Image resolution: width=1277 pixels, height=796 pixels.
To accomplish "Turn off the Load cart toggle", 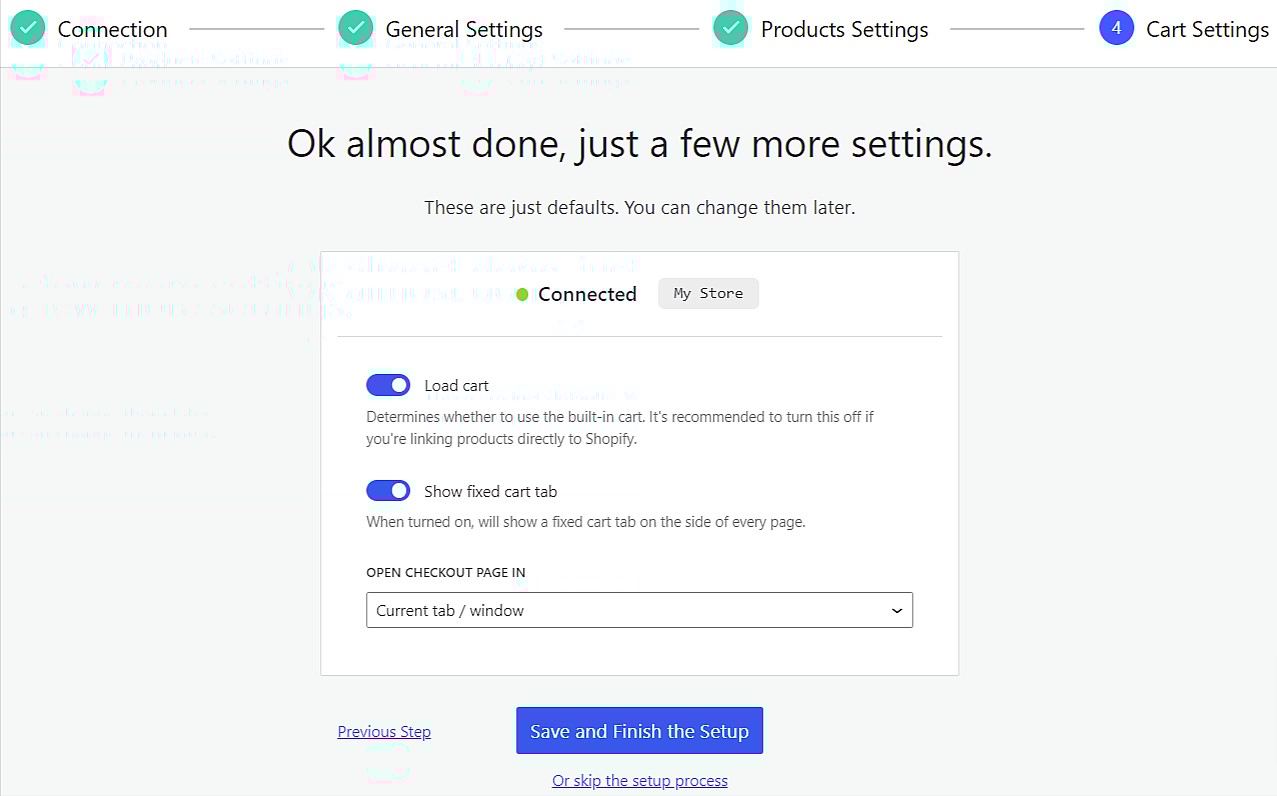I will (x=388, y=385).
